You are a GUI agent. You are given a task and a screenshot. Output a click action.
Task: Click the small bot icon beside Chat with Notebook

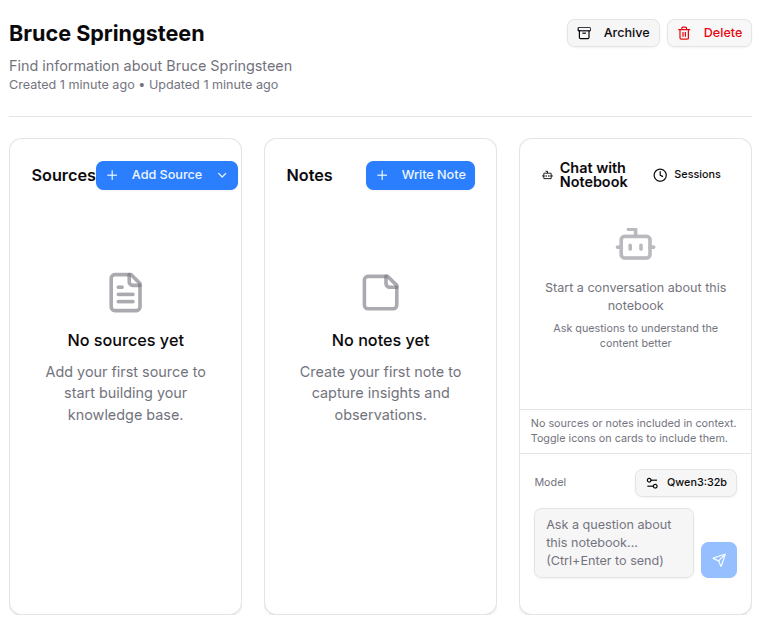(547, 175)
